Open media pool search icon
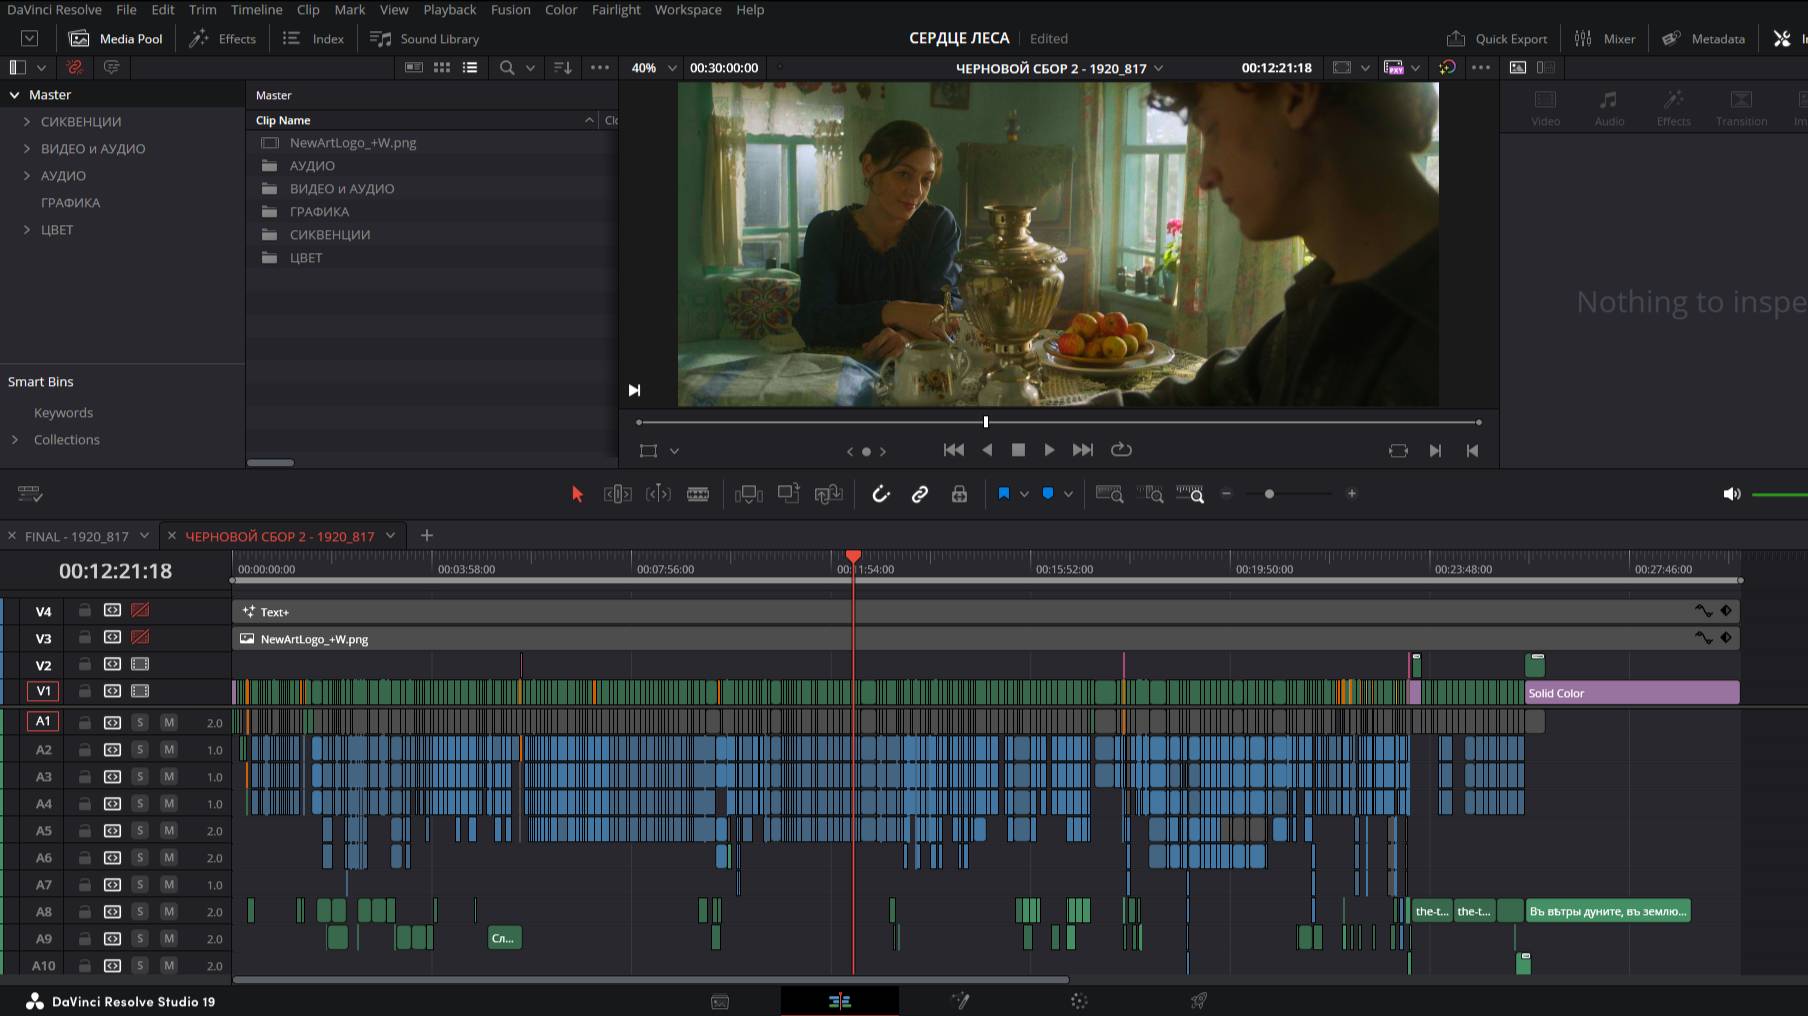This screenshot has height=1016, width=1808. [507, 67]
